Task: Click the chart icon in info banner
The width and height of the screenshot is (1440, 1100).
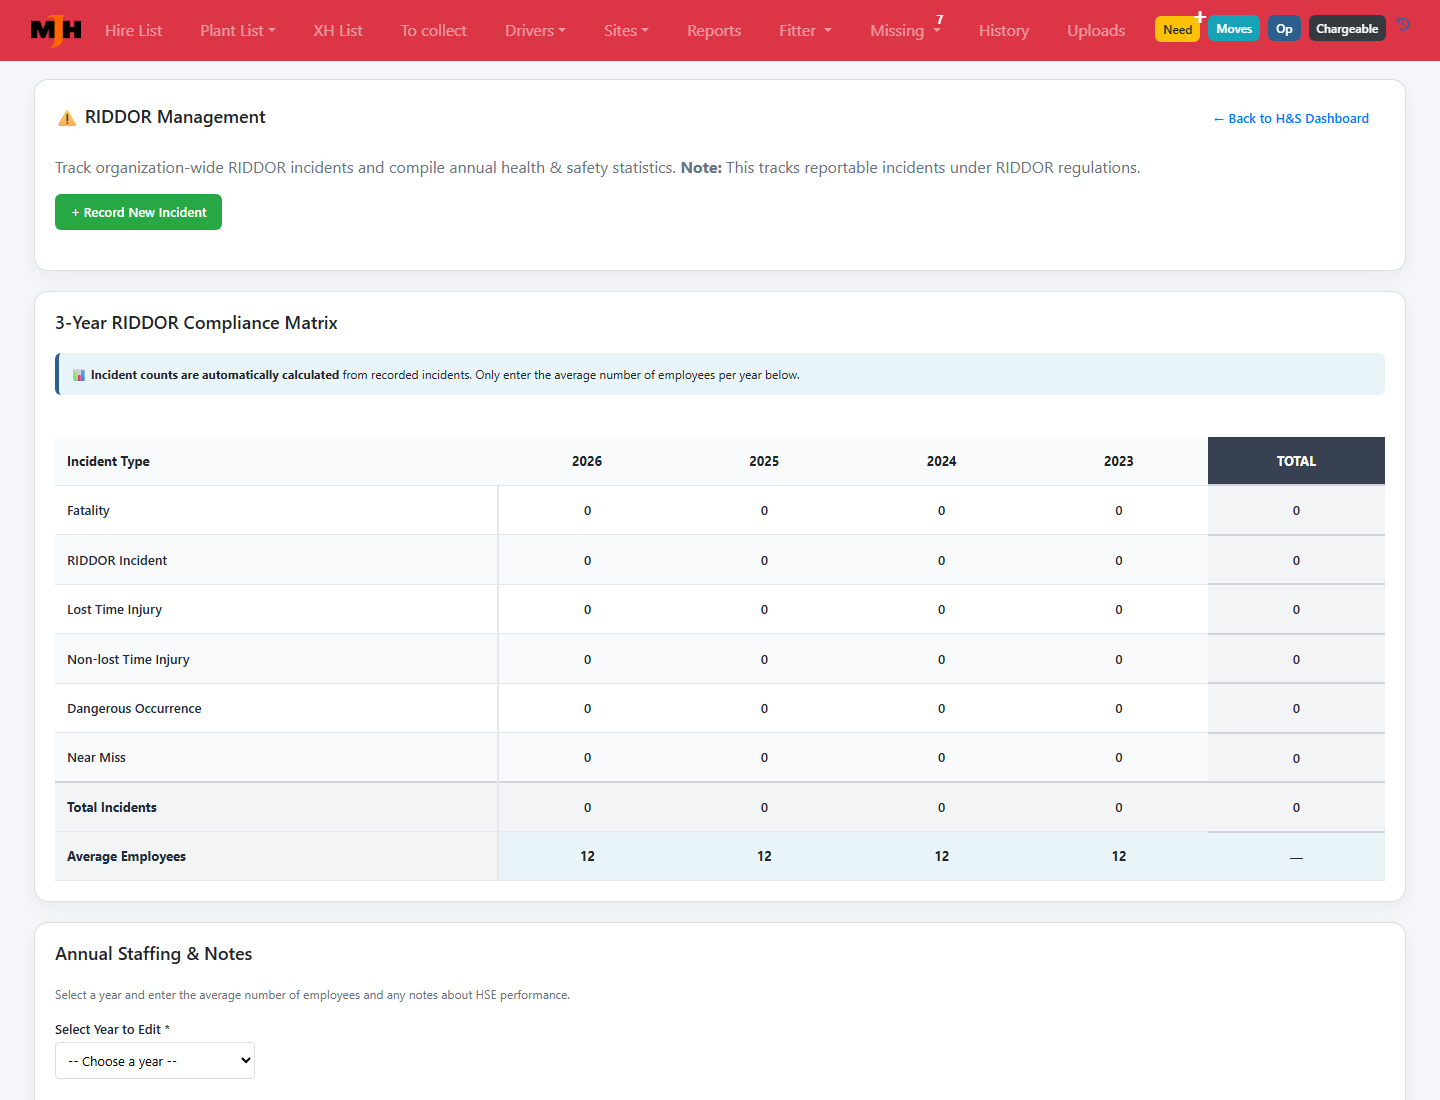Action: 79,376
